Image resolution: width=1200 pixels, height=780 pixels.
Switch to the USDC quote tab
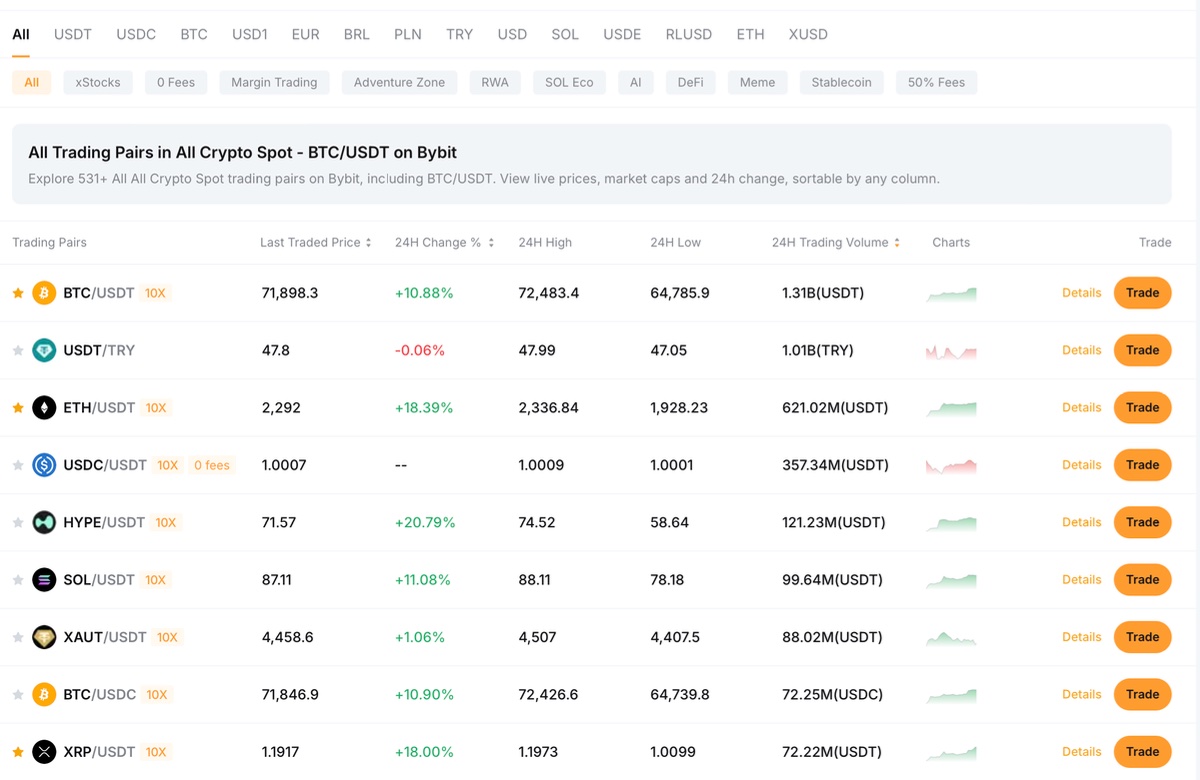point(136,34)
